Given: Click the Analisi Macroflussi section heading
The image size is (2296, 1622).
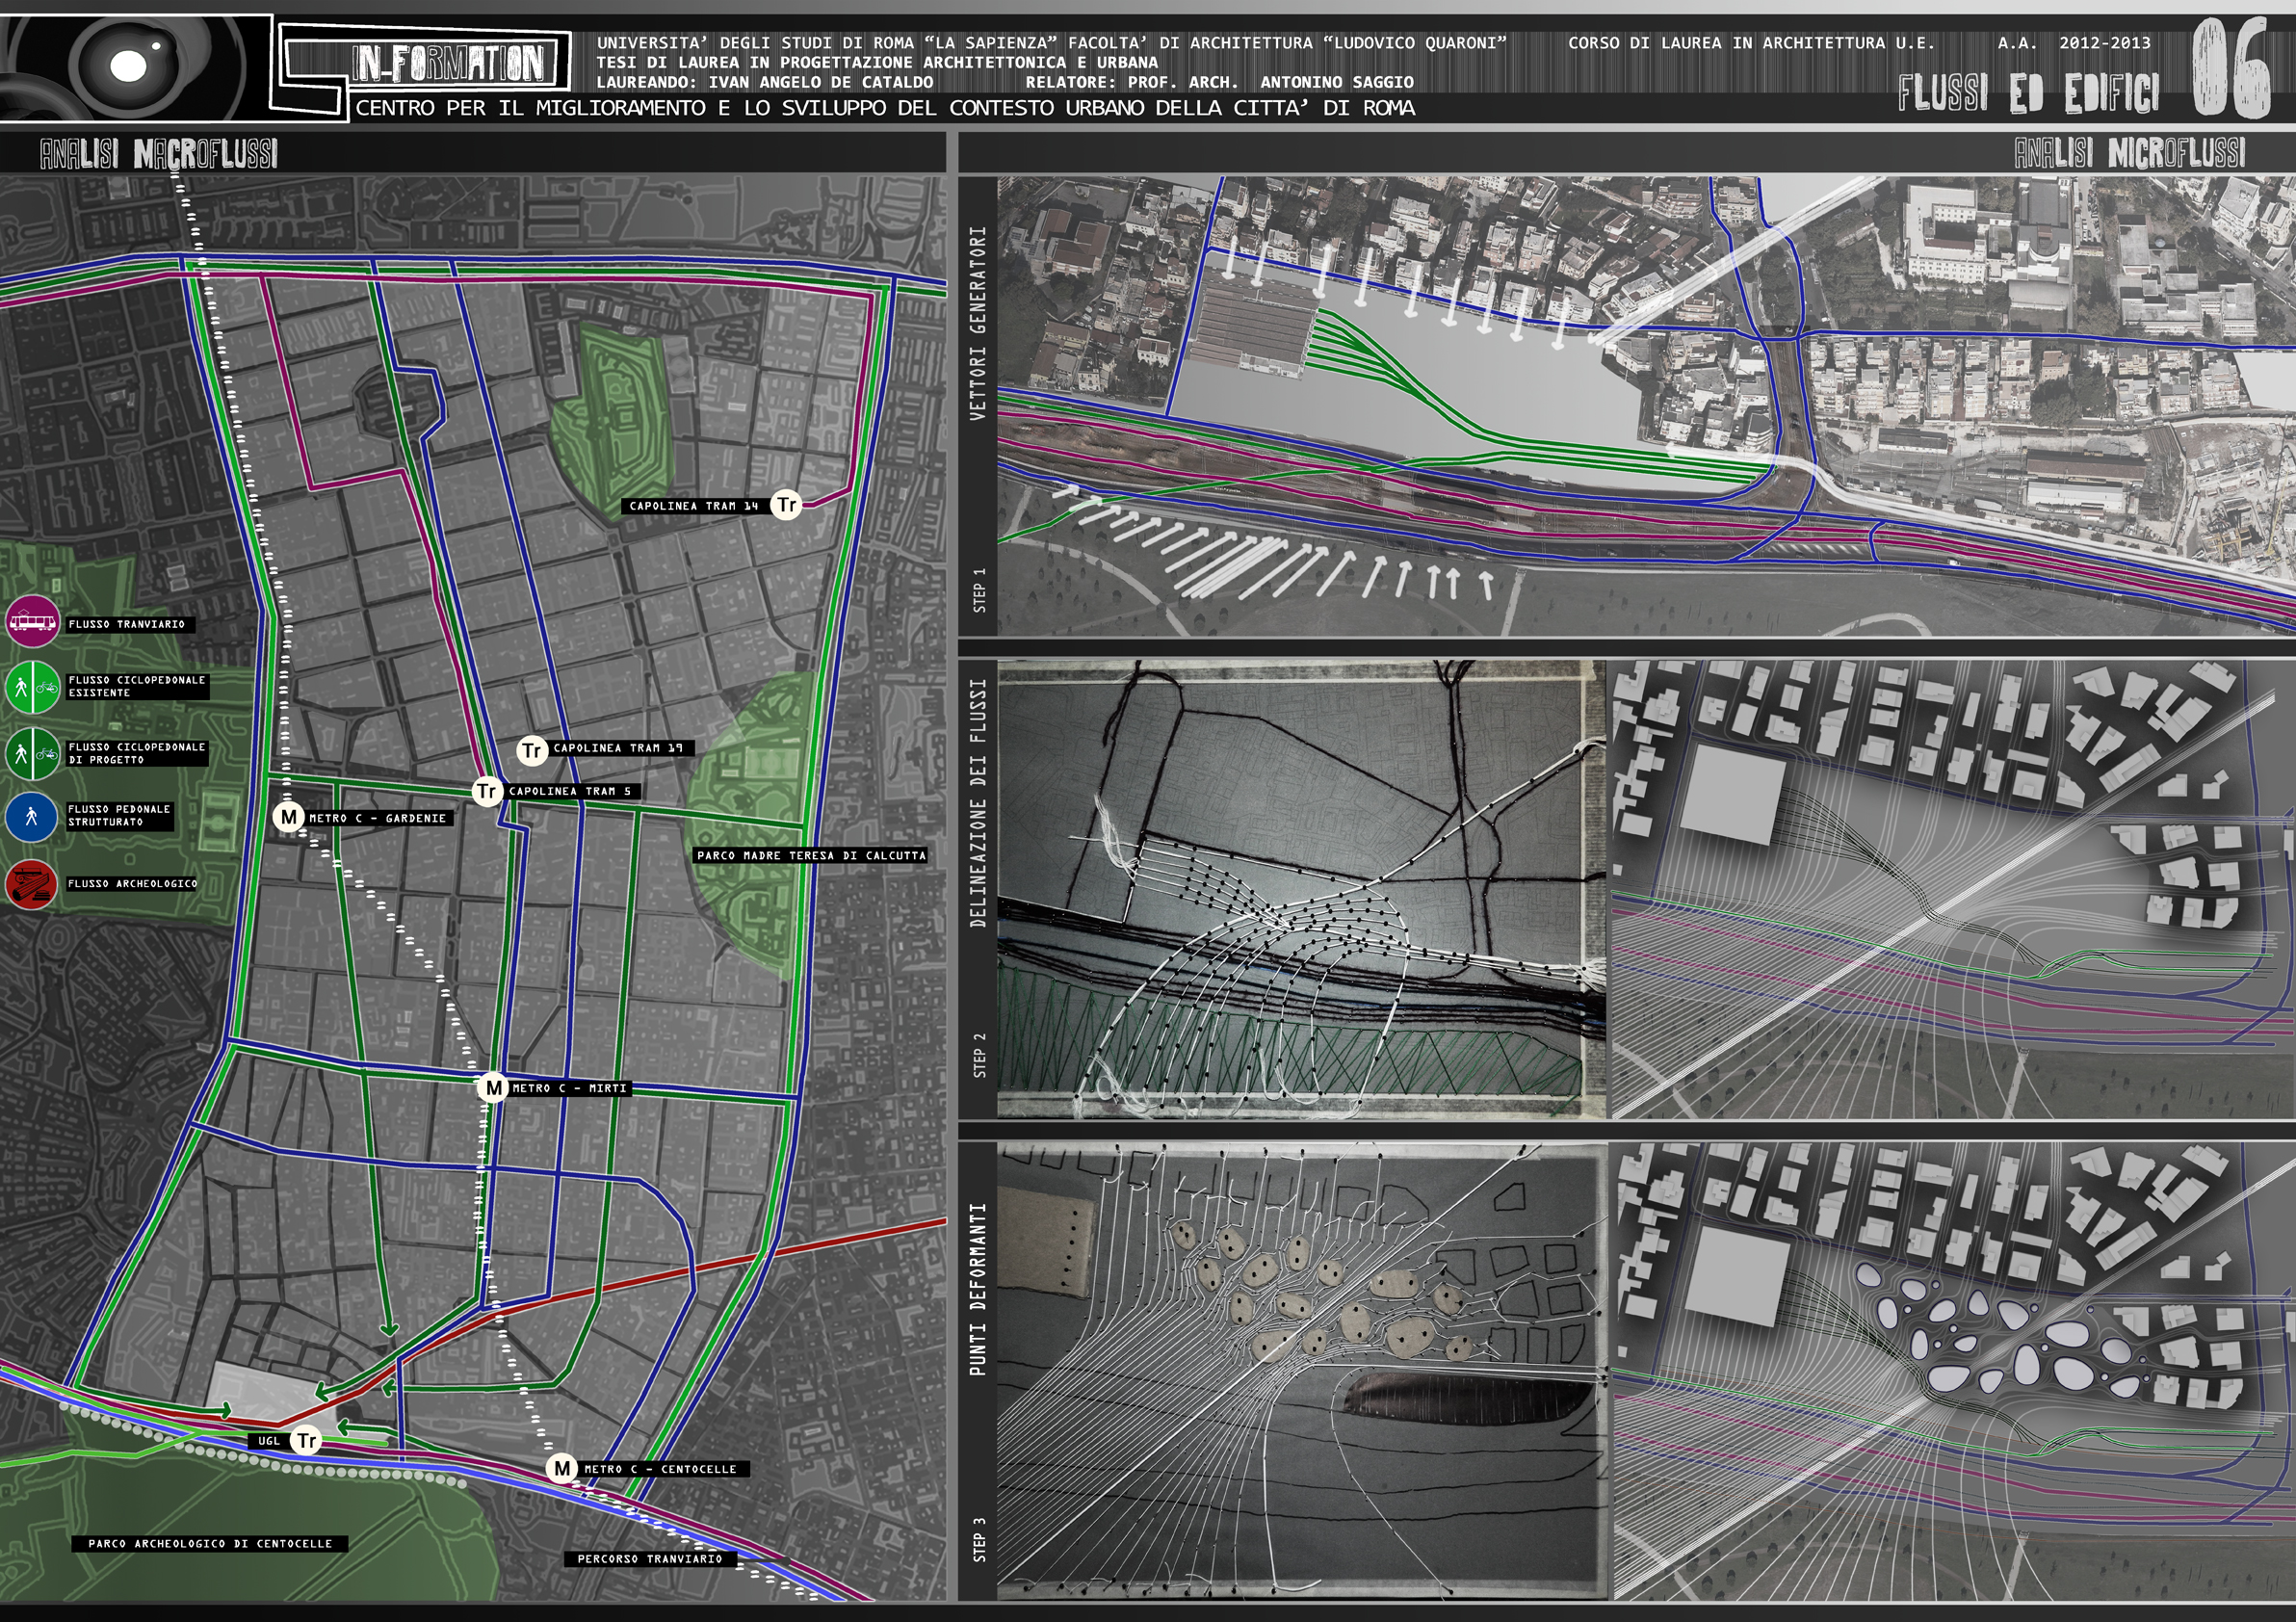Looking at the screenshot, I should (158, 154).
